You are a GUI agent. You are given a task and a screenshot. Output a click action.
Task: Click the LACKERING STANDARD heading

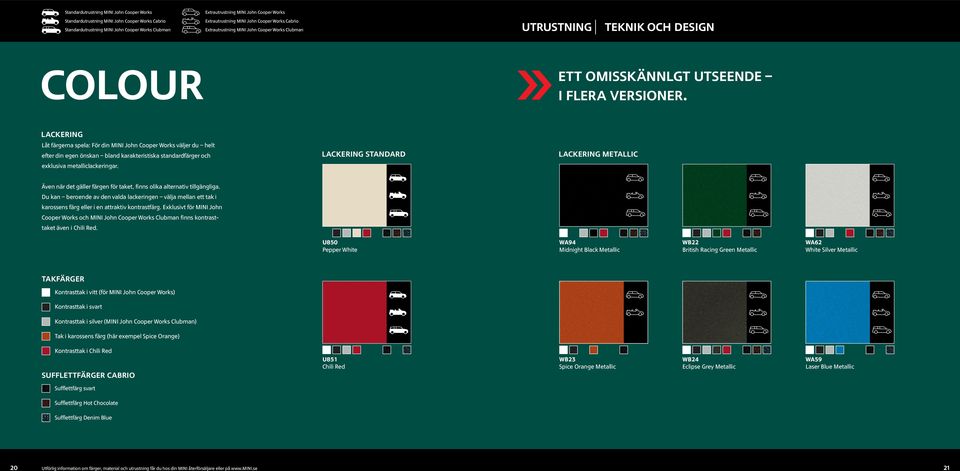click(x=364, y=154)
